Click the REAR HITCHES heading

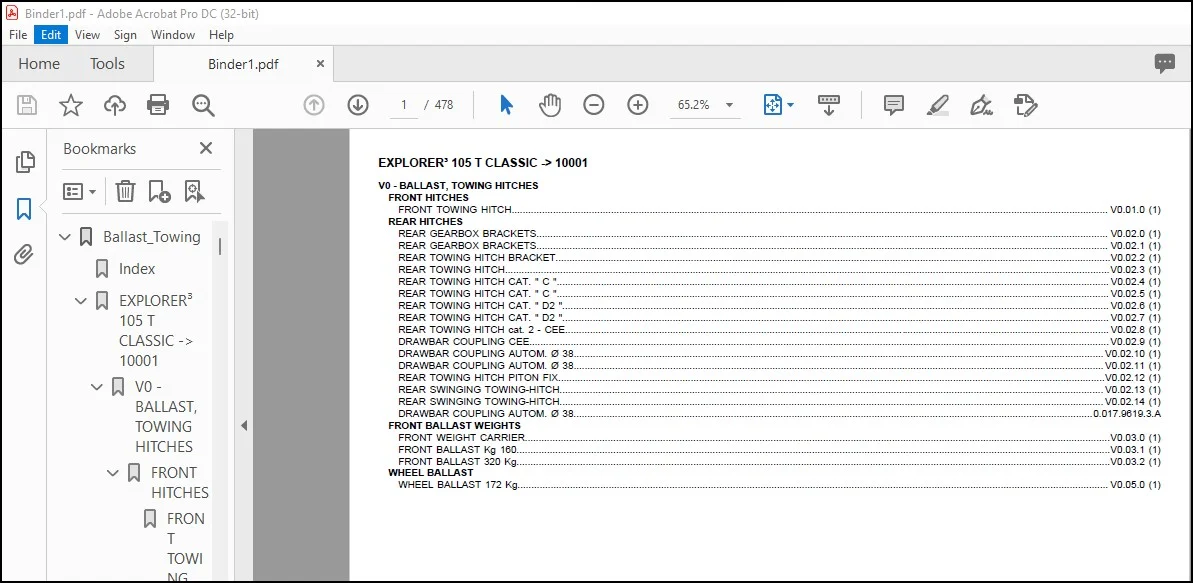[425, 221]
